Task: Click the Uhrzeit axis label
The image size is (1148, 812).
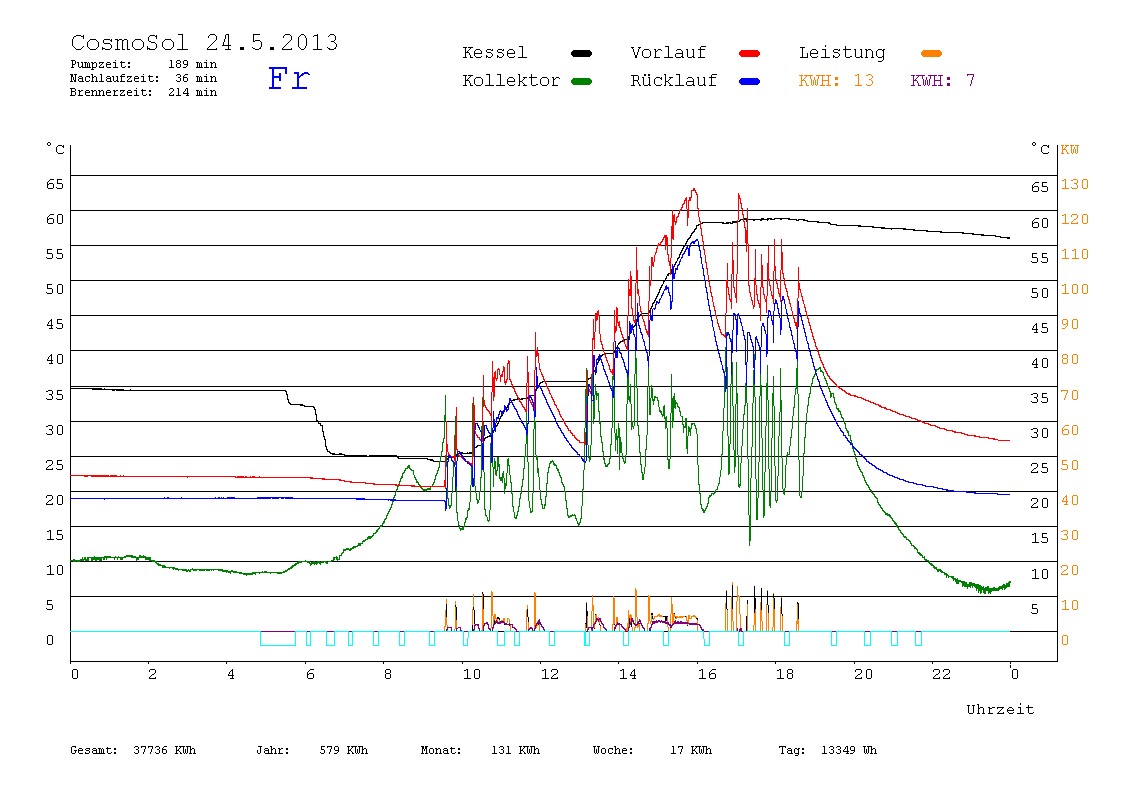Action: [x=1000, y=709]
